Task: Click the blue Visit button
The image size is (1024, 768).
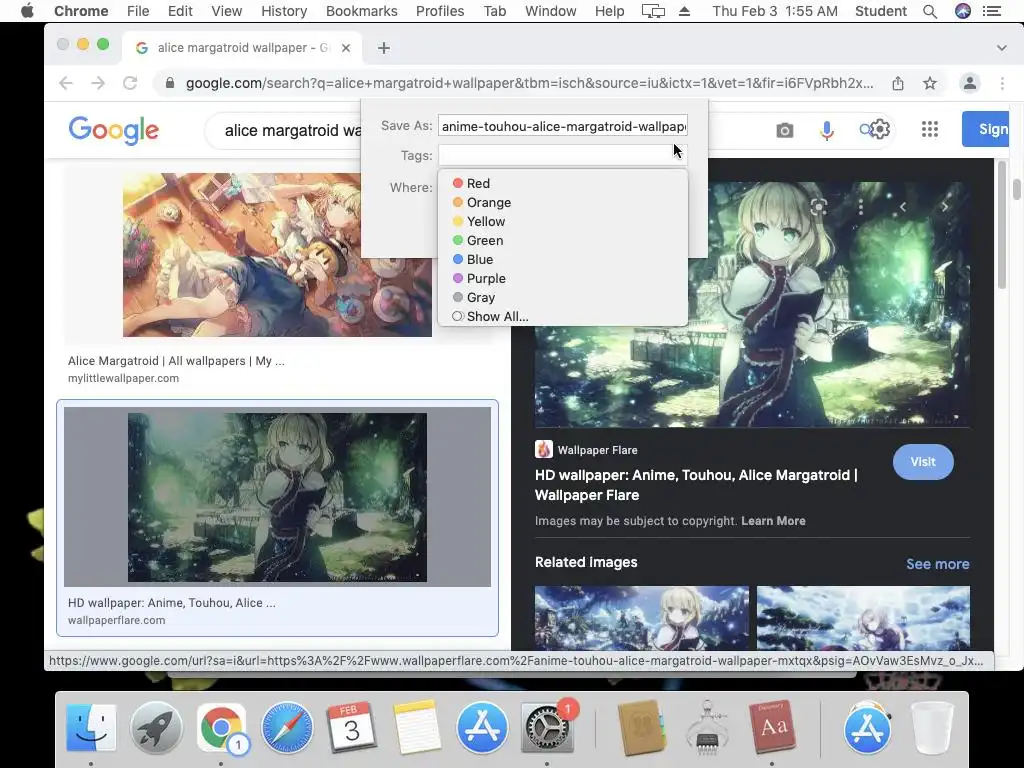Action: [x=923, y=462]
